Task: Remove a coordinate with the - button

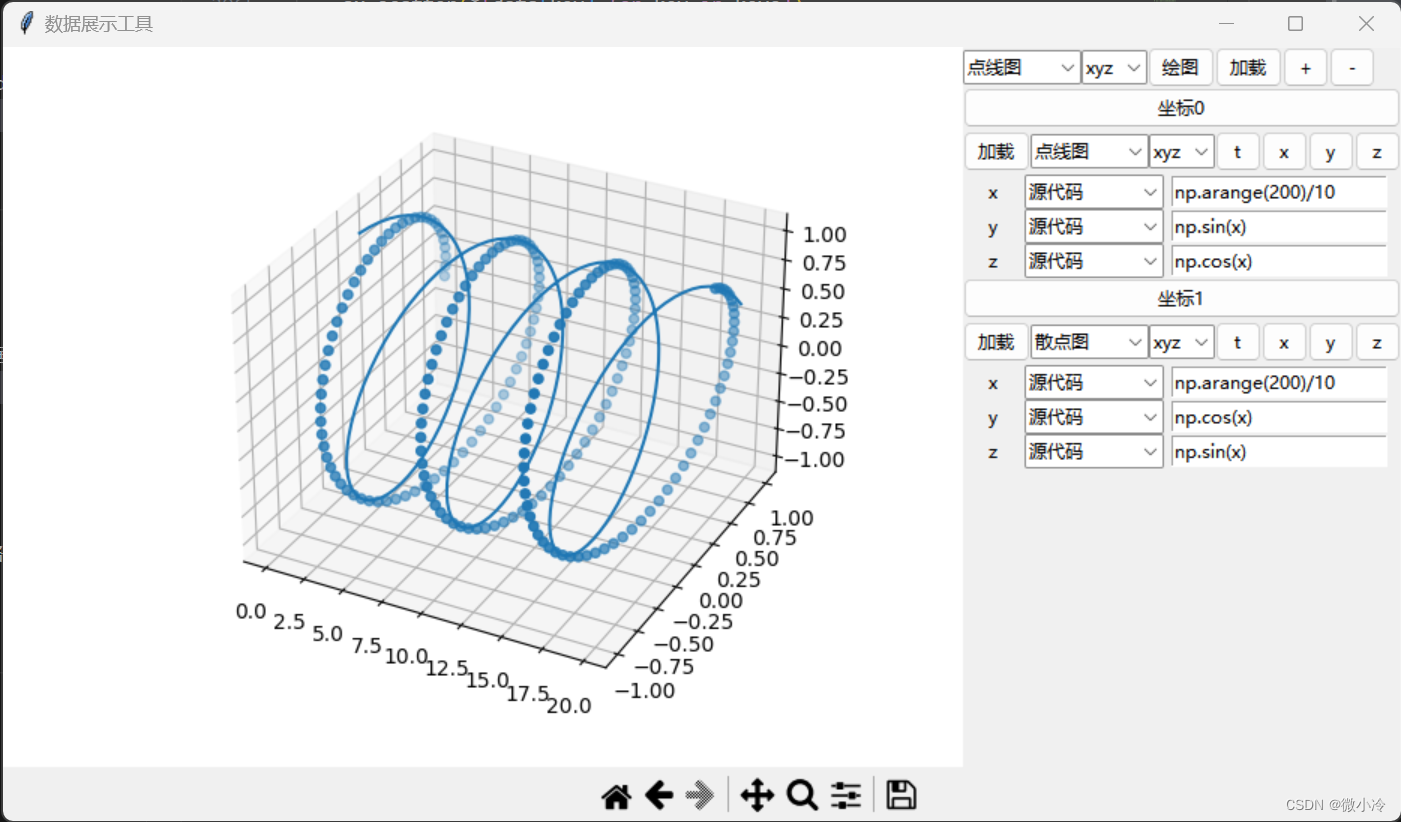Action: [x=1353, y=67]
